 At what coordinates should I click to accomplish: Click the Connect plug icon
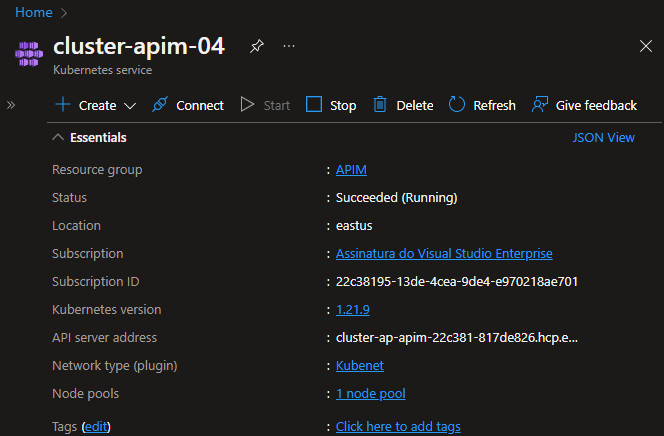160,104
